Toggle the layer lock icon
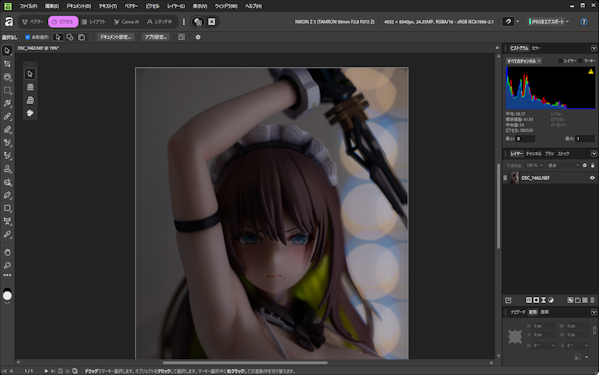 [x=593, y=165]
